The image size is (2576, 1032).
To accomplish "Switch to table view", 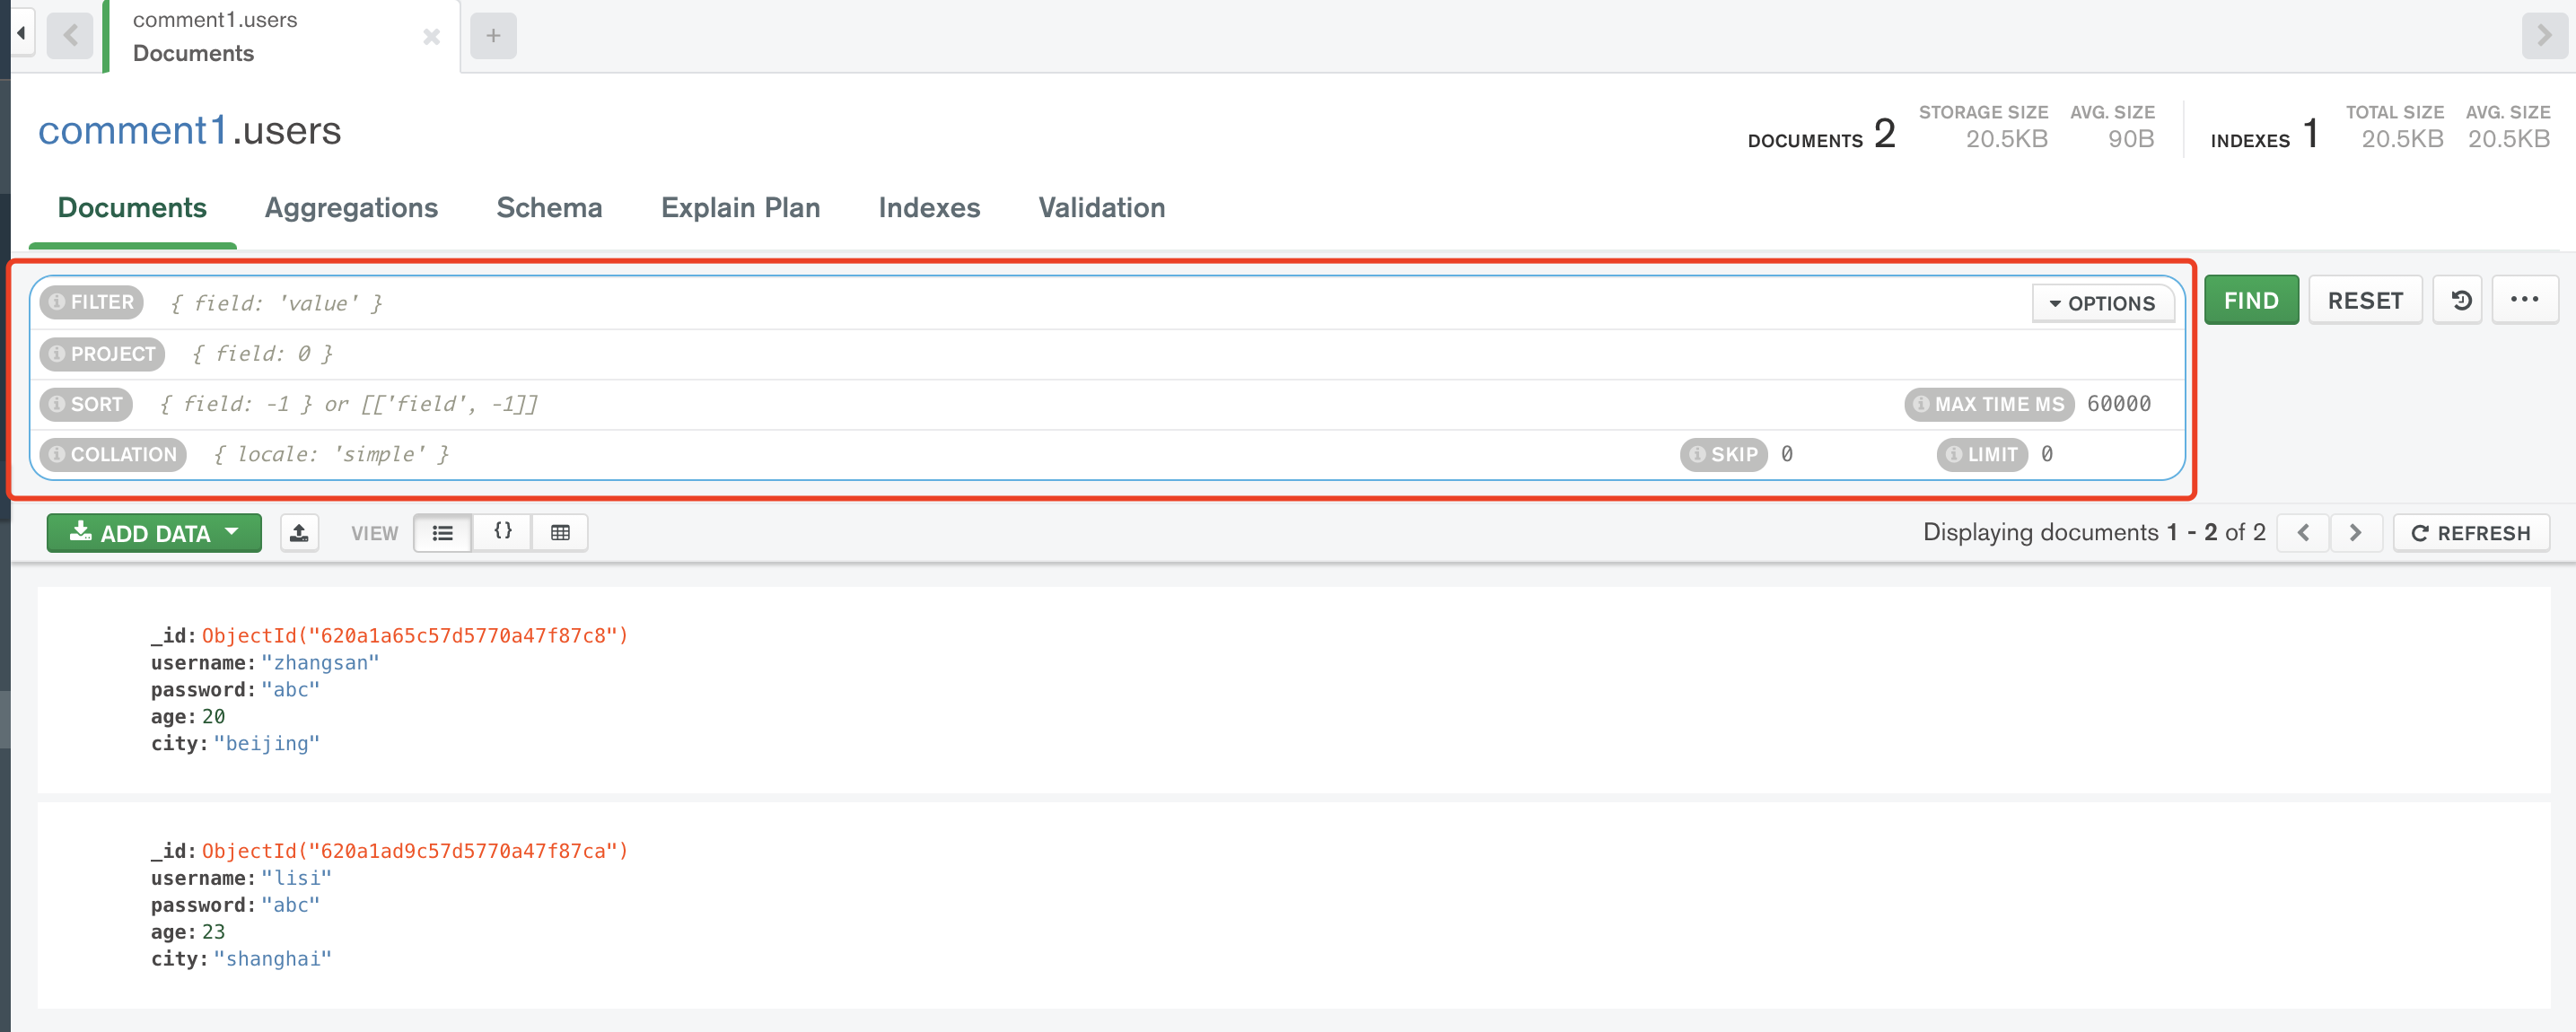I will click(560, 532).
